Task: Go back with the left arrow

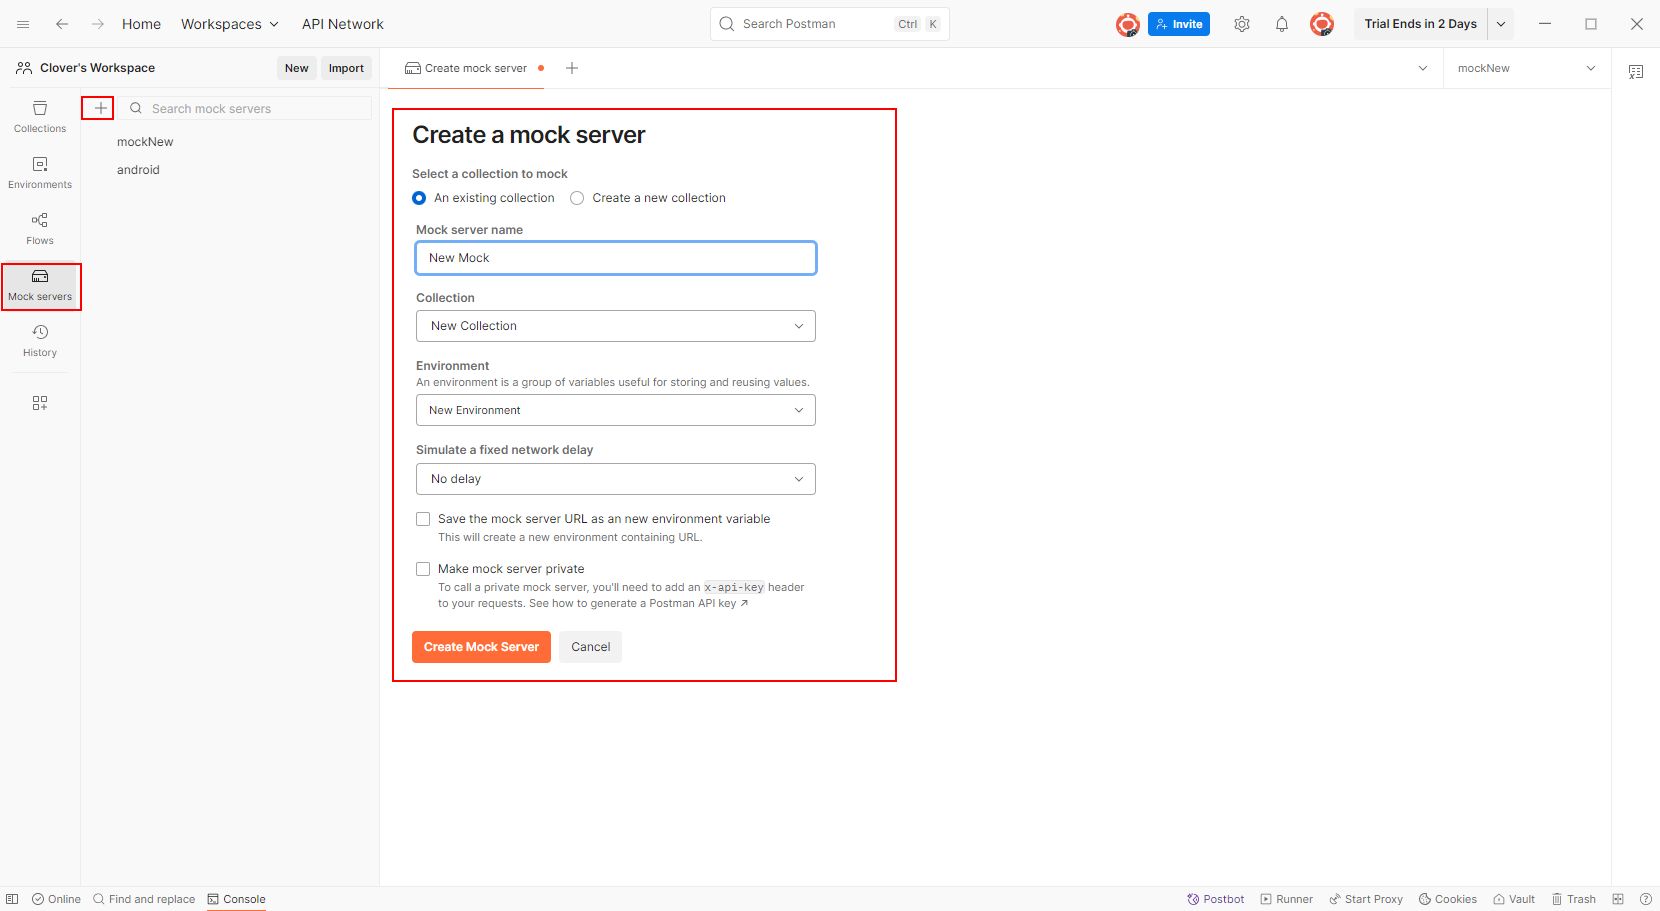Action: click(x=62, y=24)
